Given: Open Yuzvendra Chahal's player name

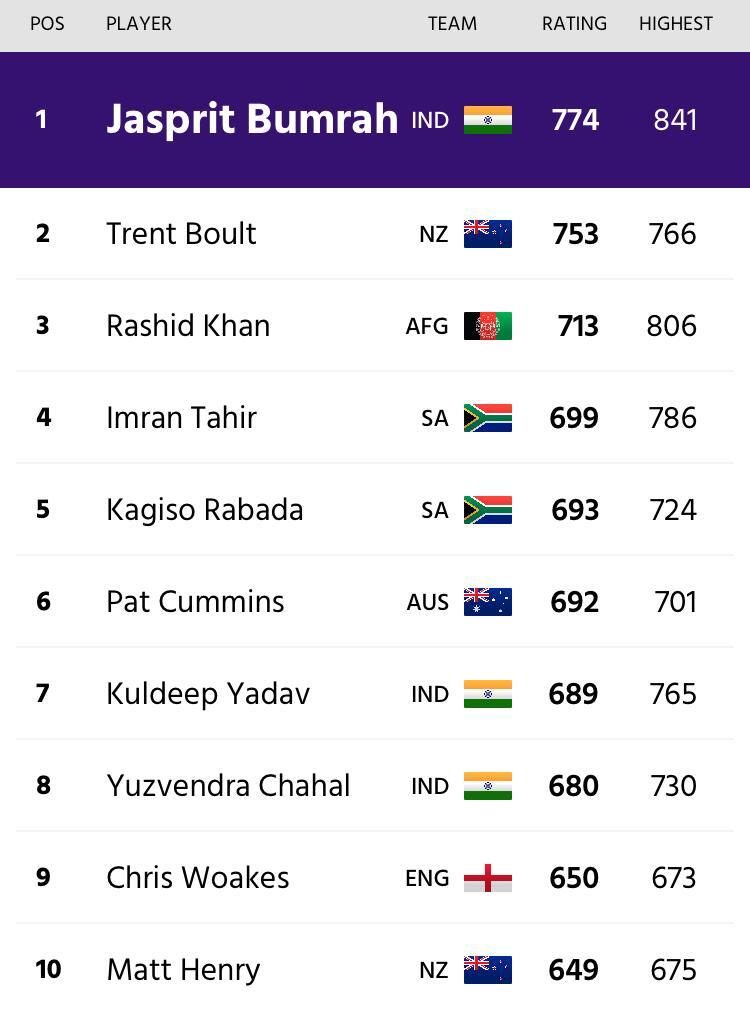Looking at the screenshot, I should 228,786.
